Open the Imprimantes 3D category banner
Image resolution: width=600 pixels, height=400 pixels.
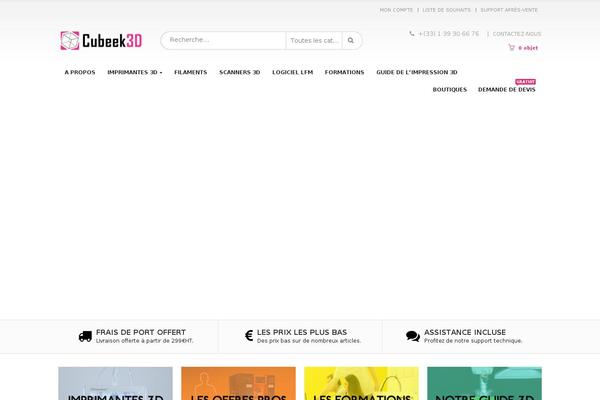(115, 384)
